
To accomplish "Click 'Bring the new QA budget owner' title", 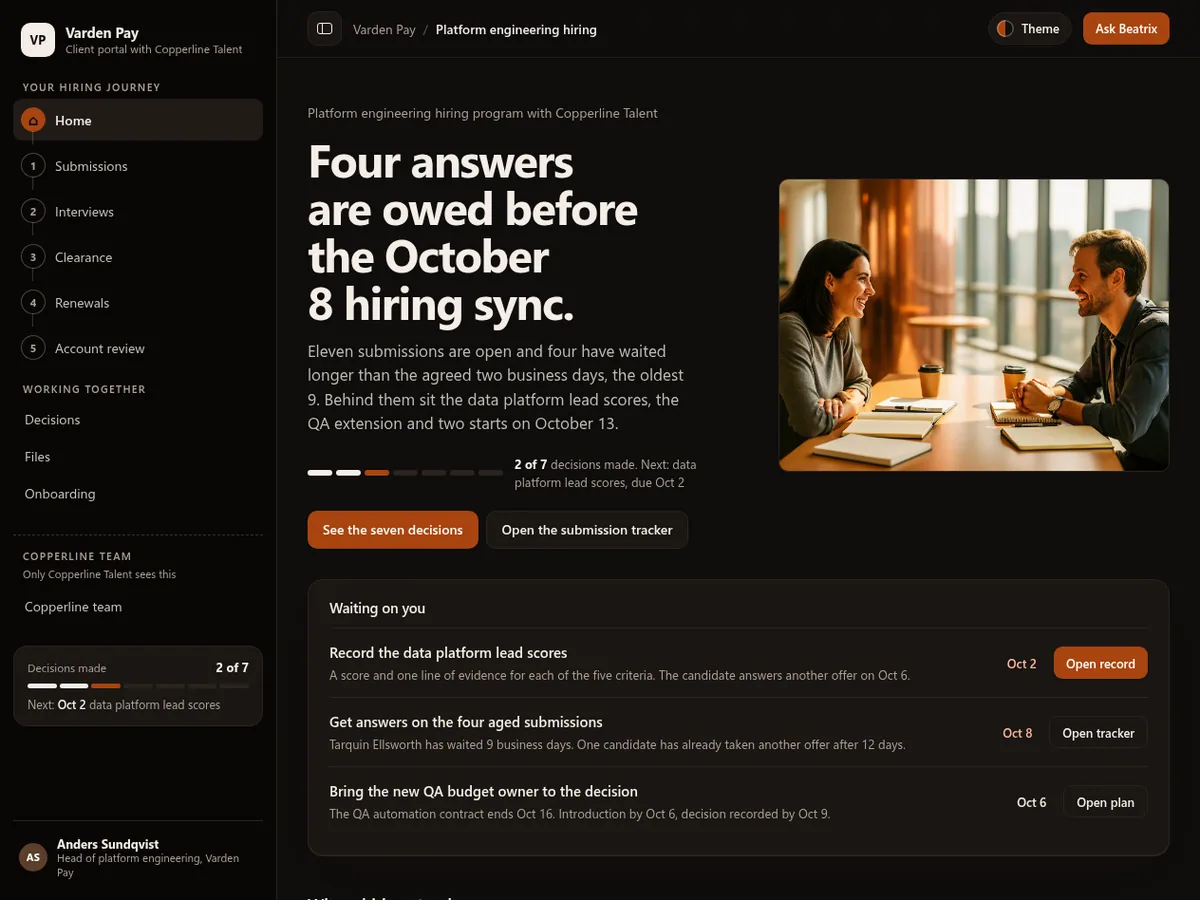I will coord(483,791).
